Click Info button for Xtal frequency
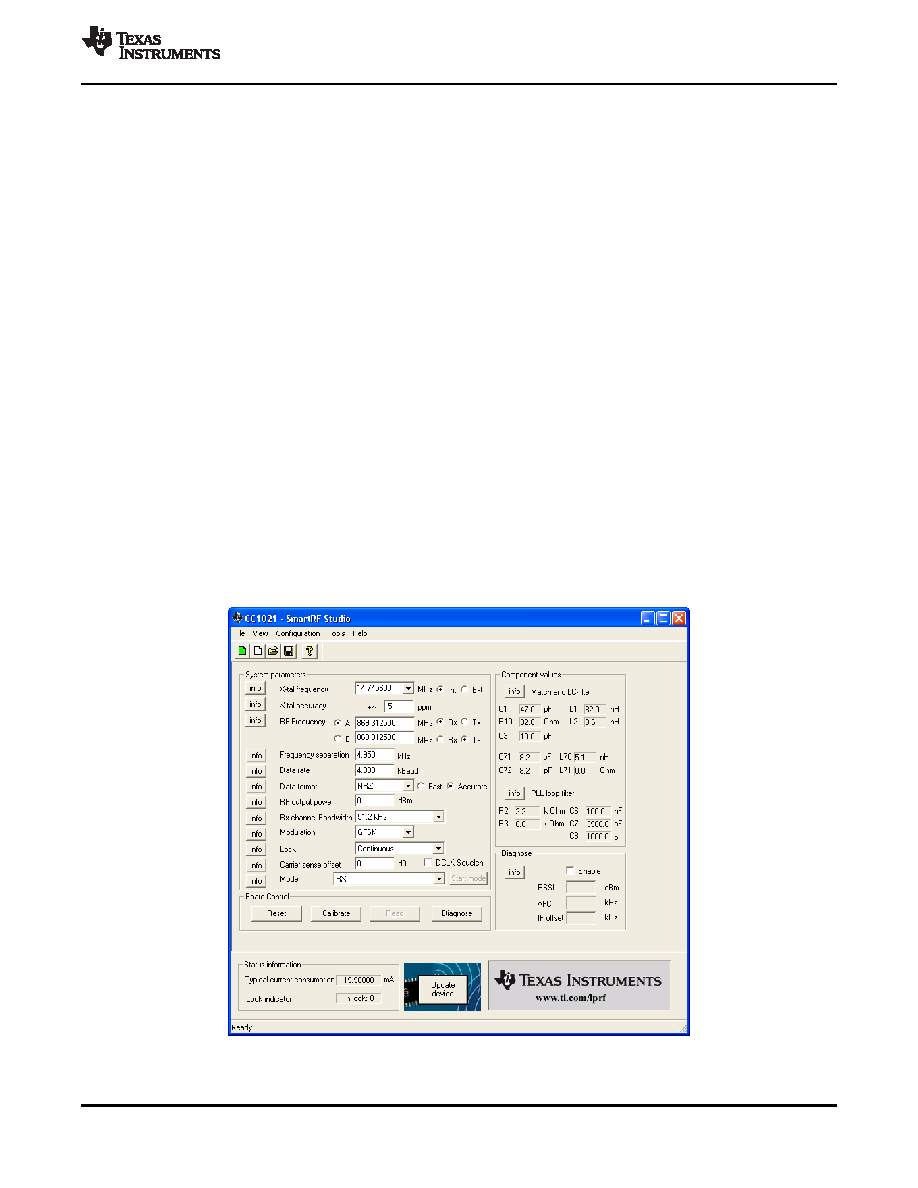 pos(255,689)
